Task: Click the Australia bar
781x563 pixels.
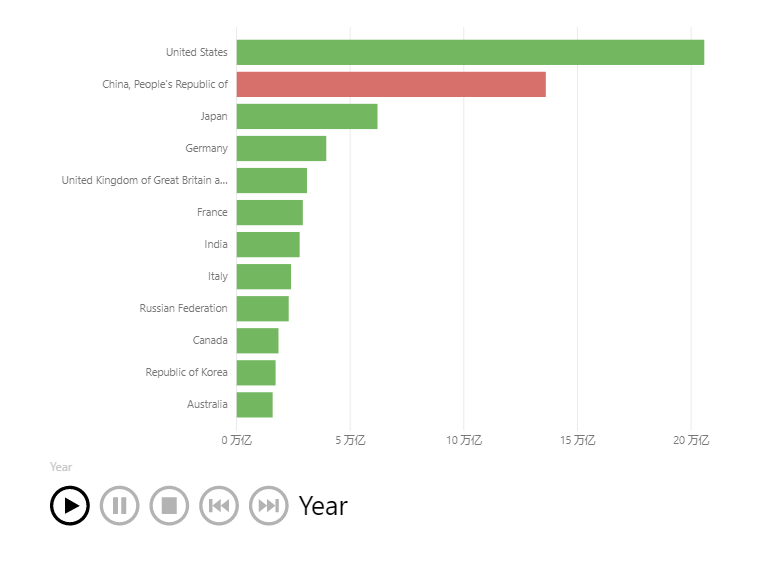Action: point(255,404)
